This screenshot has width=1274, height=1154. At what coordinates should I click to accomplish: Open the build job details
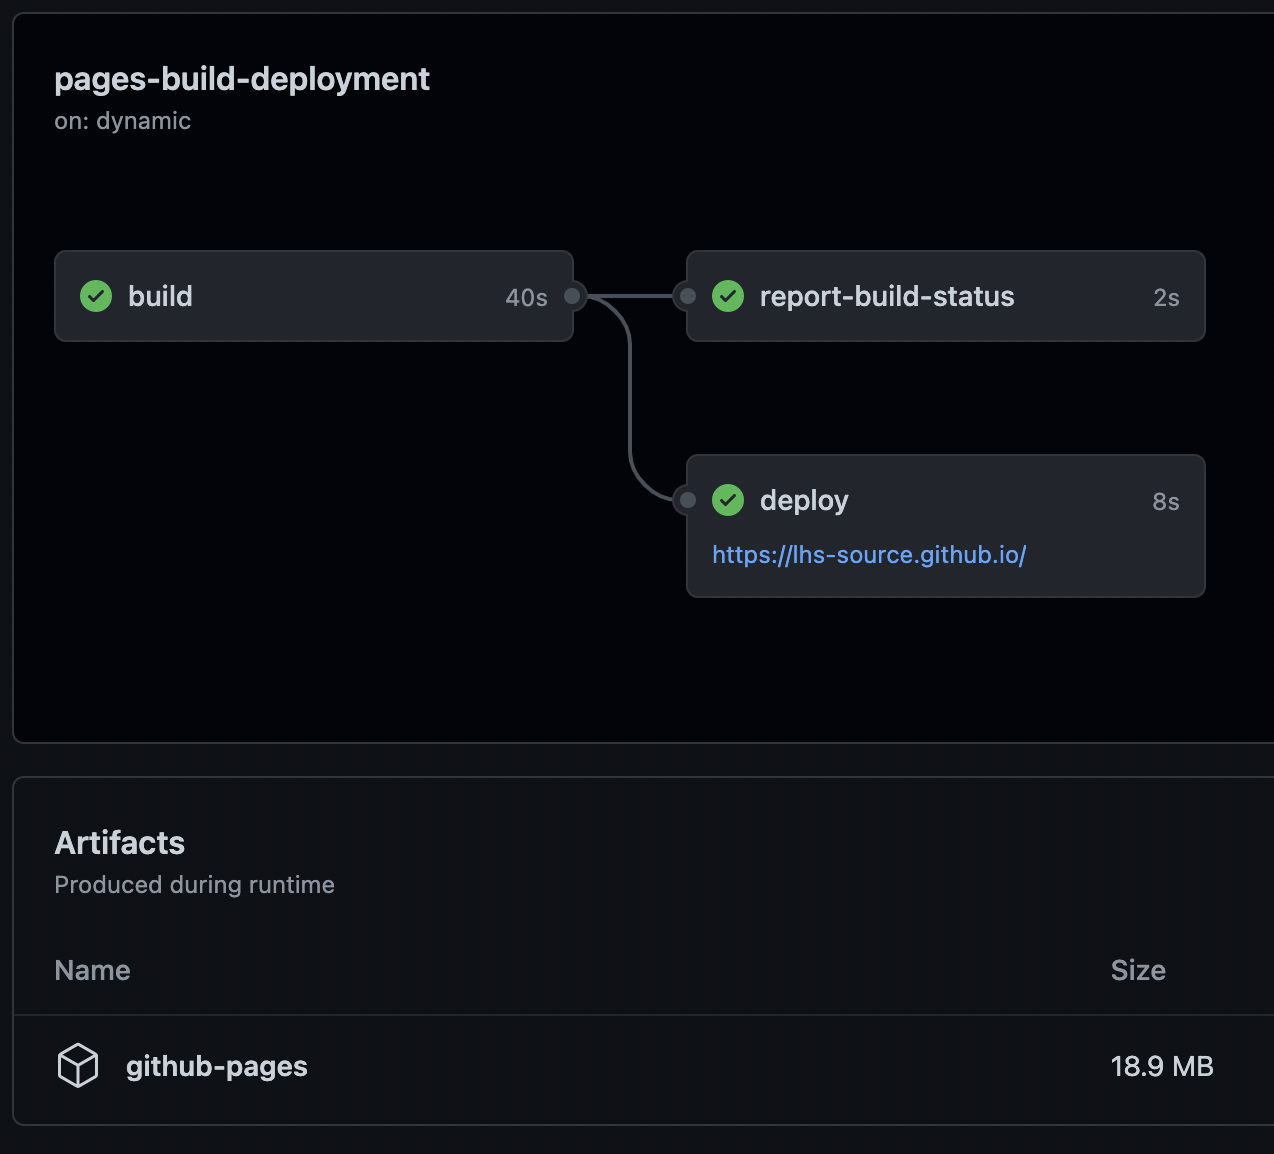coord(160,296)
